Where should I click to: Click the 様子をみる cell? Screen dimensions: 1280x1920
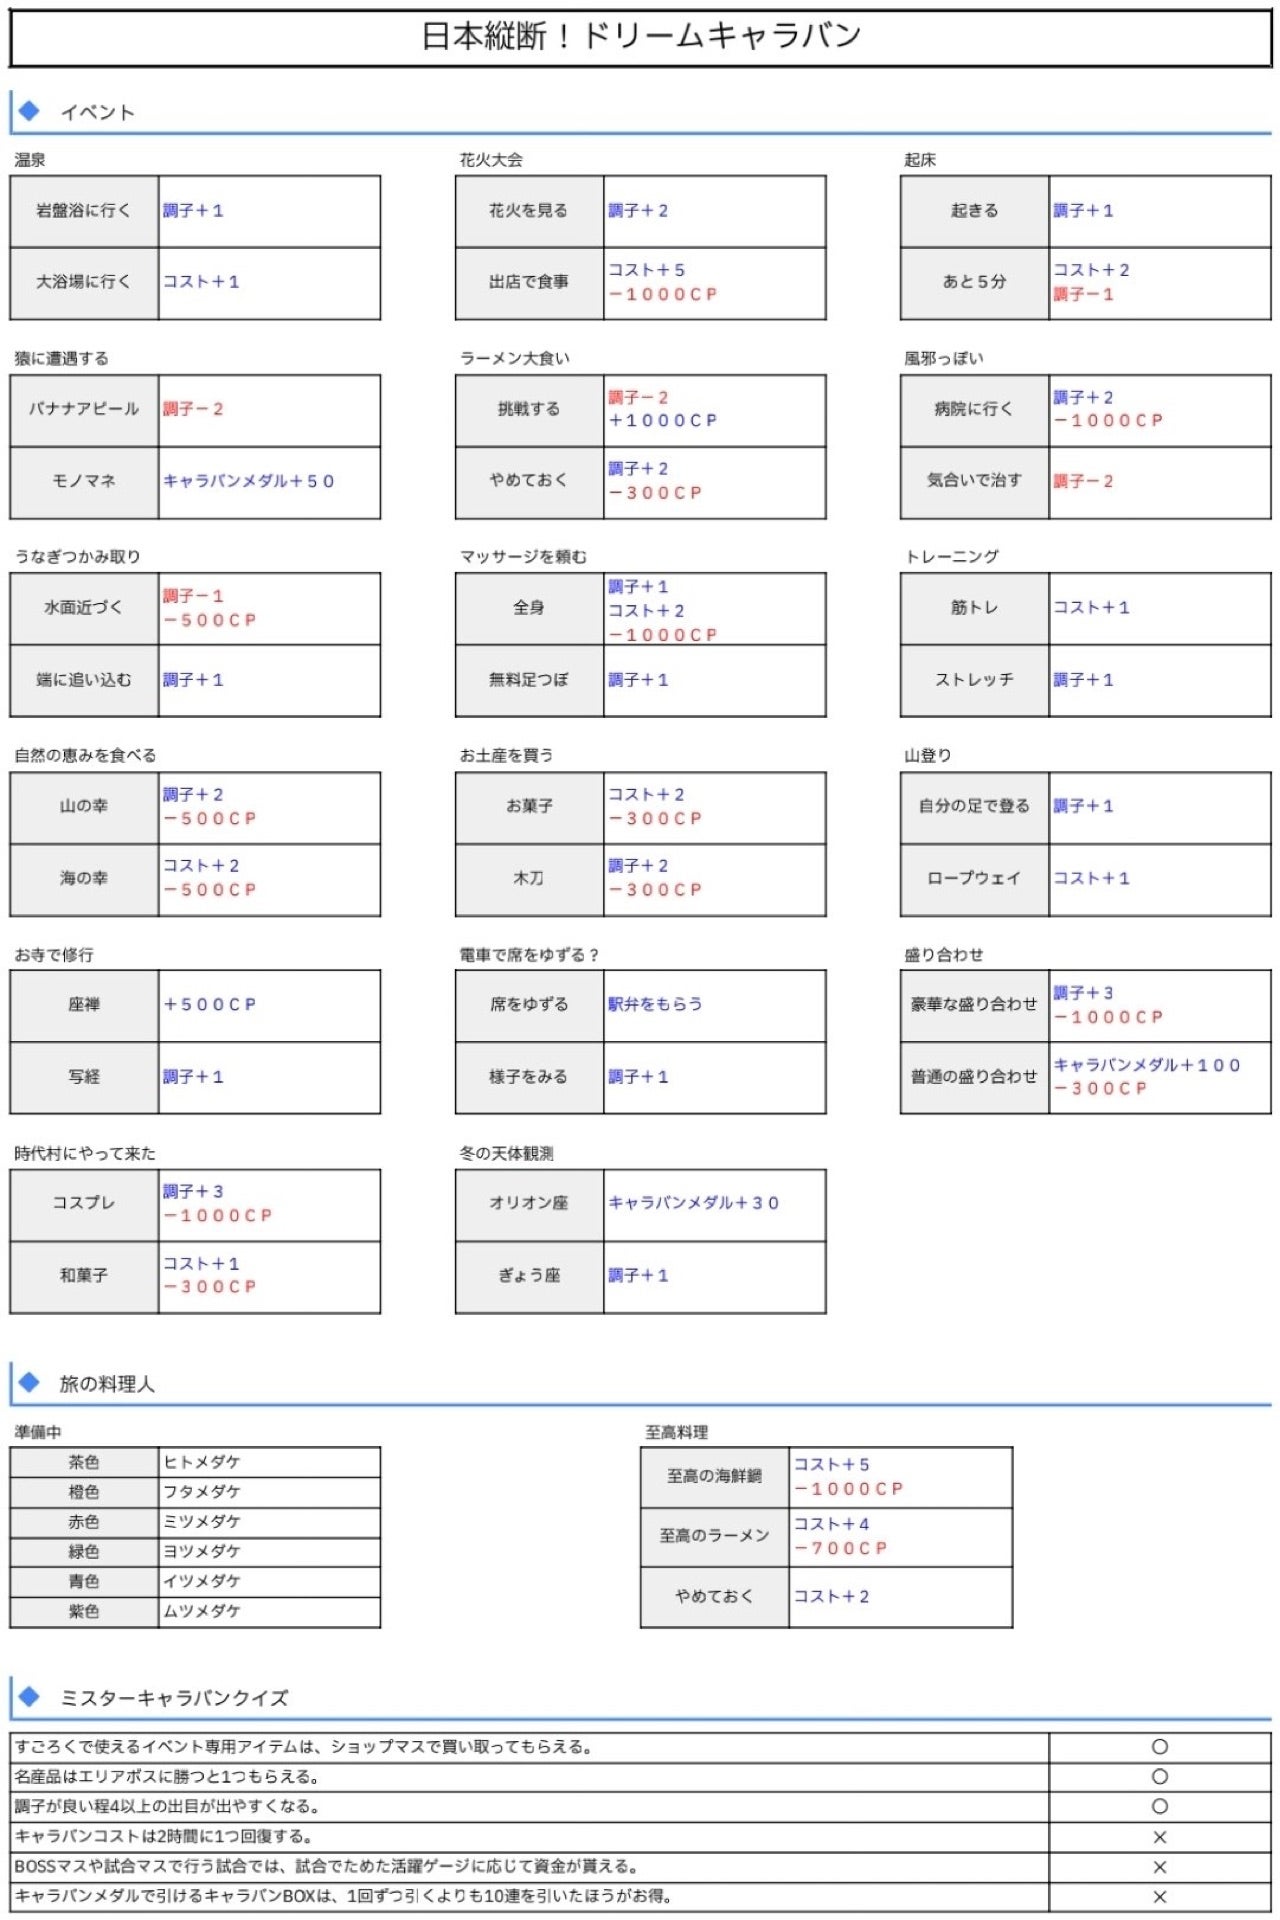pos(529,1077)
